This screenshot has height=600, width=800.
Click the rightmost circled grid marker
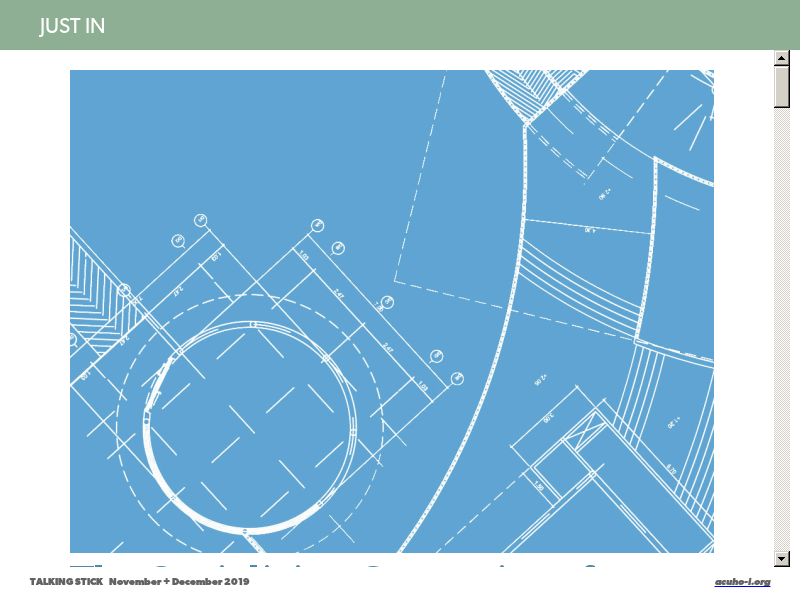coord(457,377)
